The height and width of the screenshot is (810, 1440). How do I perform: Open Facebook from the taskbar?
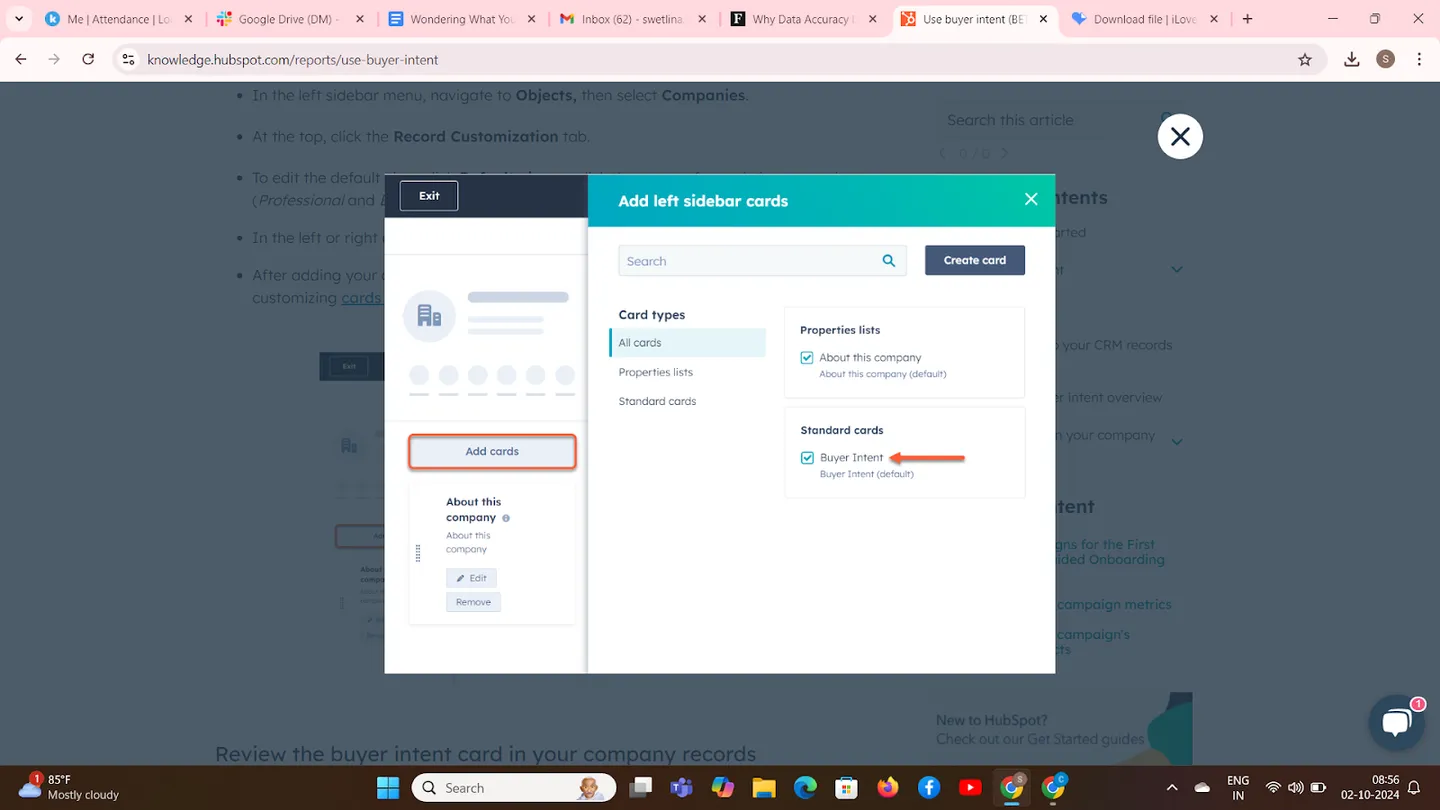pyautogui.click(x=929, y=788)
